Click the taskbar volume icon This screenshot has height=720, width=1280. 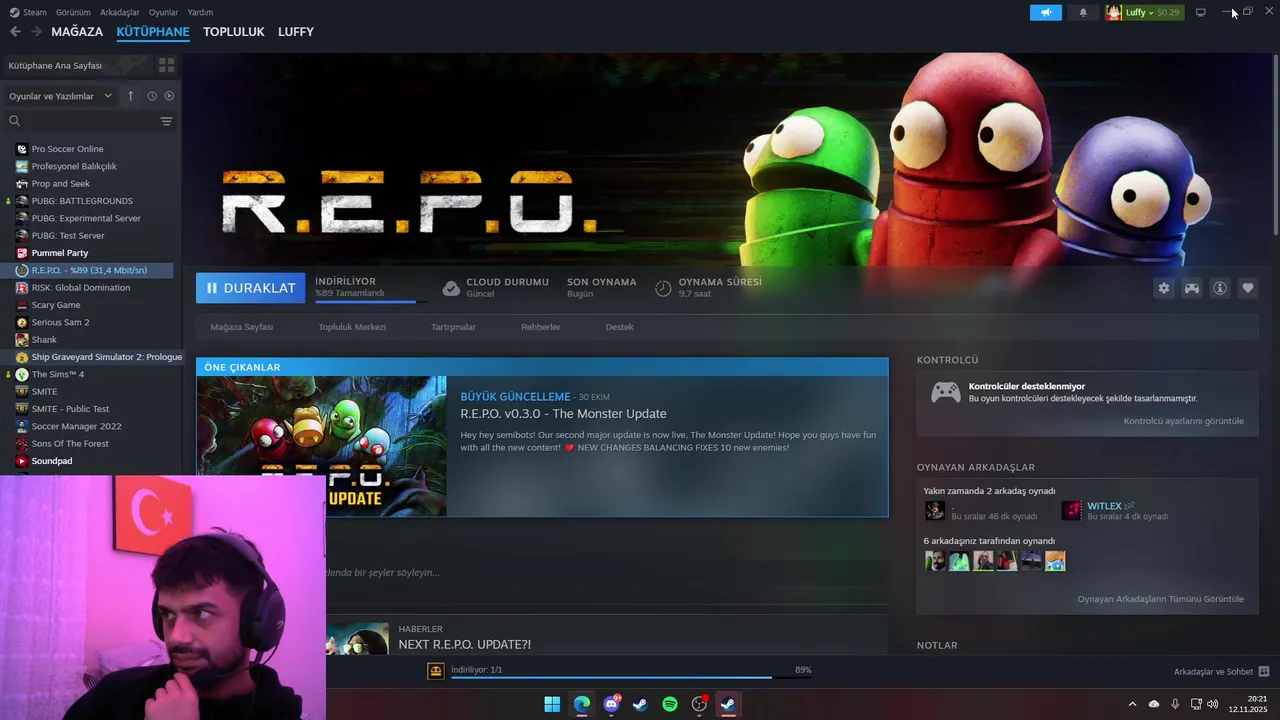(1213, 704)
